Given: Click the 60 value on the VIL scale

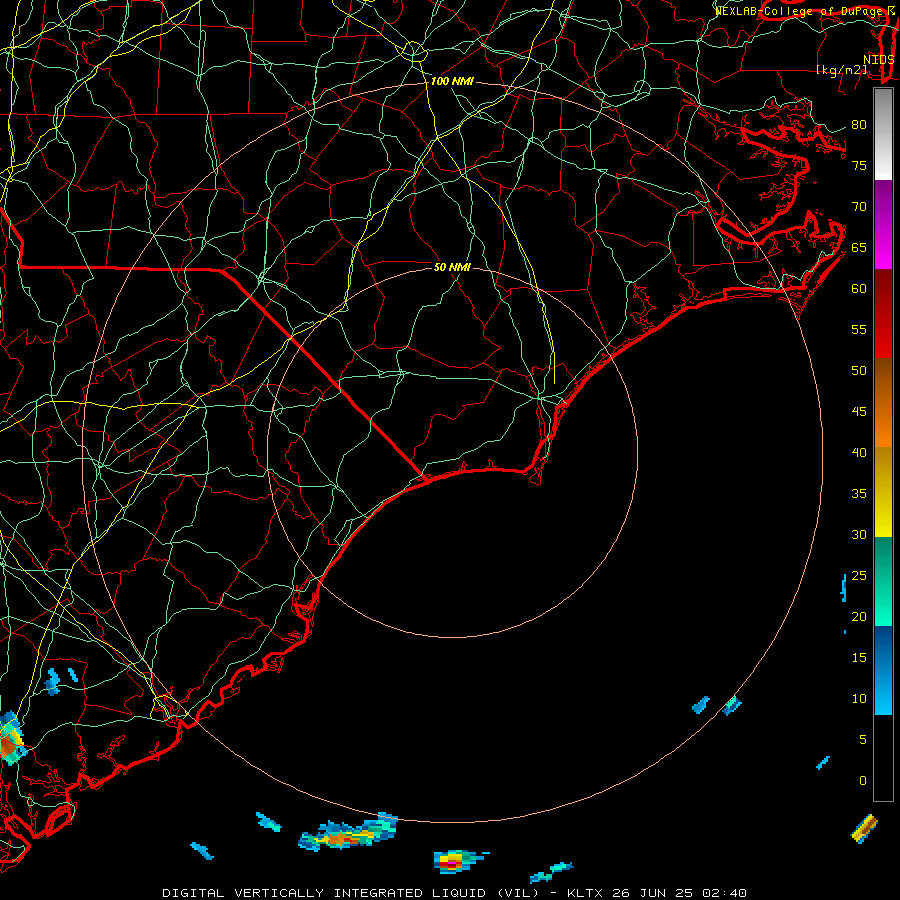Looking at the screenshot, I should (x=859, y=289).
